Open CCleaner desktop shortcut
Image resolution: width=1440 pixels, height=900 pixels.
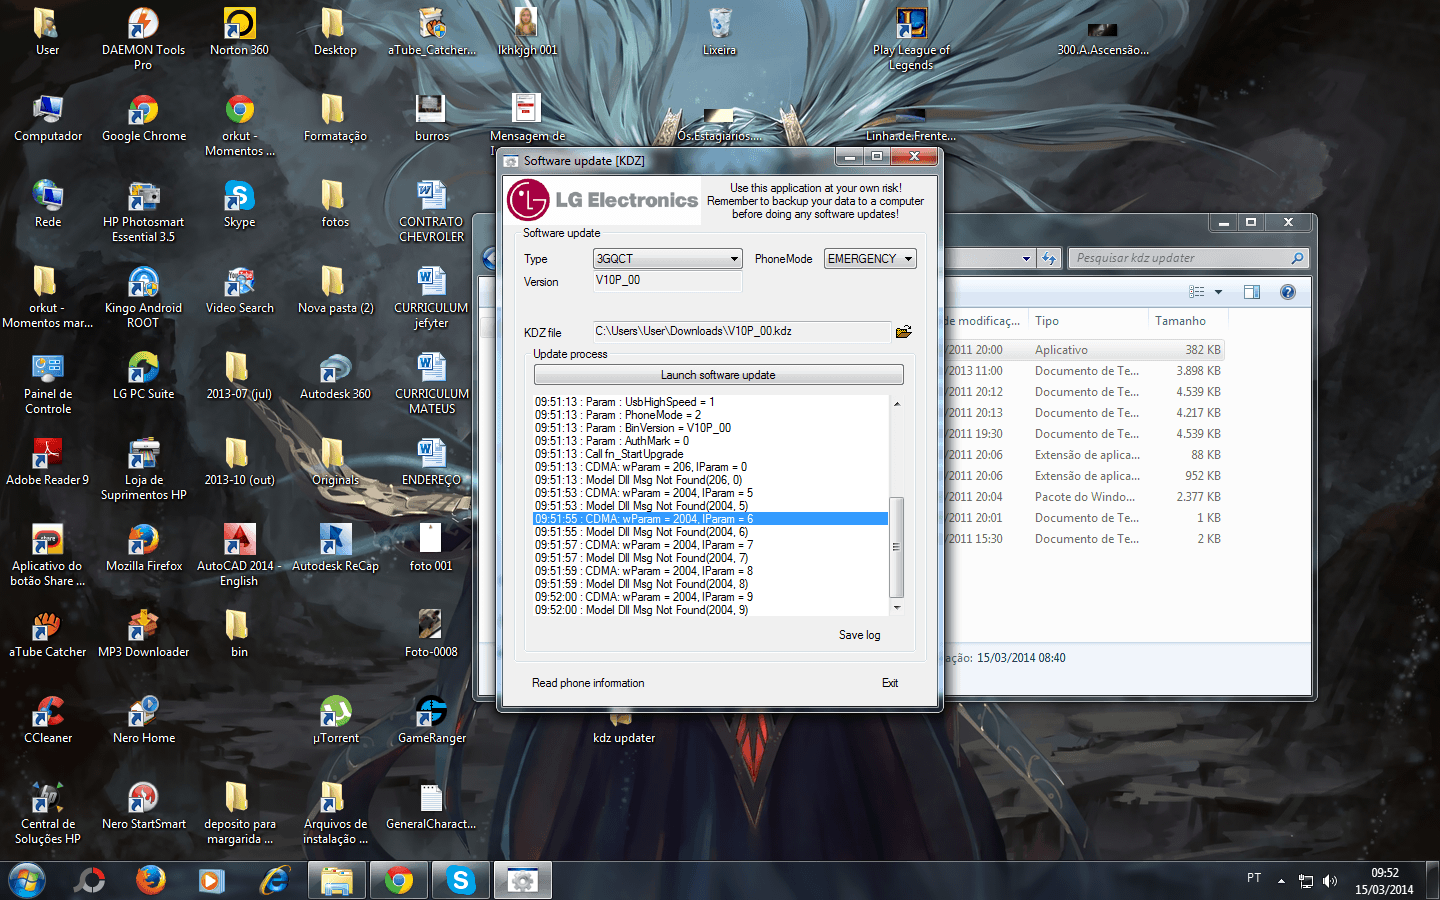tap(47, 720)
